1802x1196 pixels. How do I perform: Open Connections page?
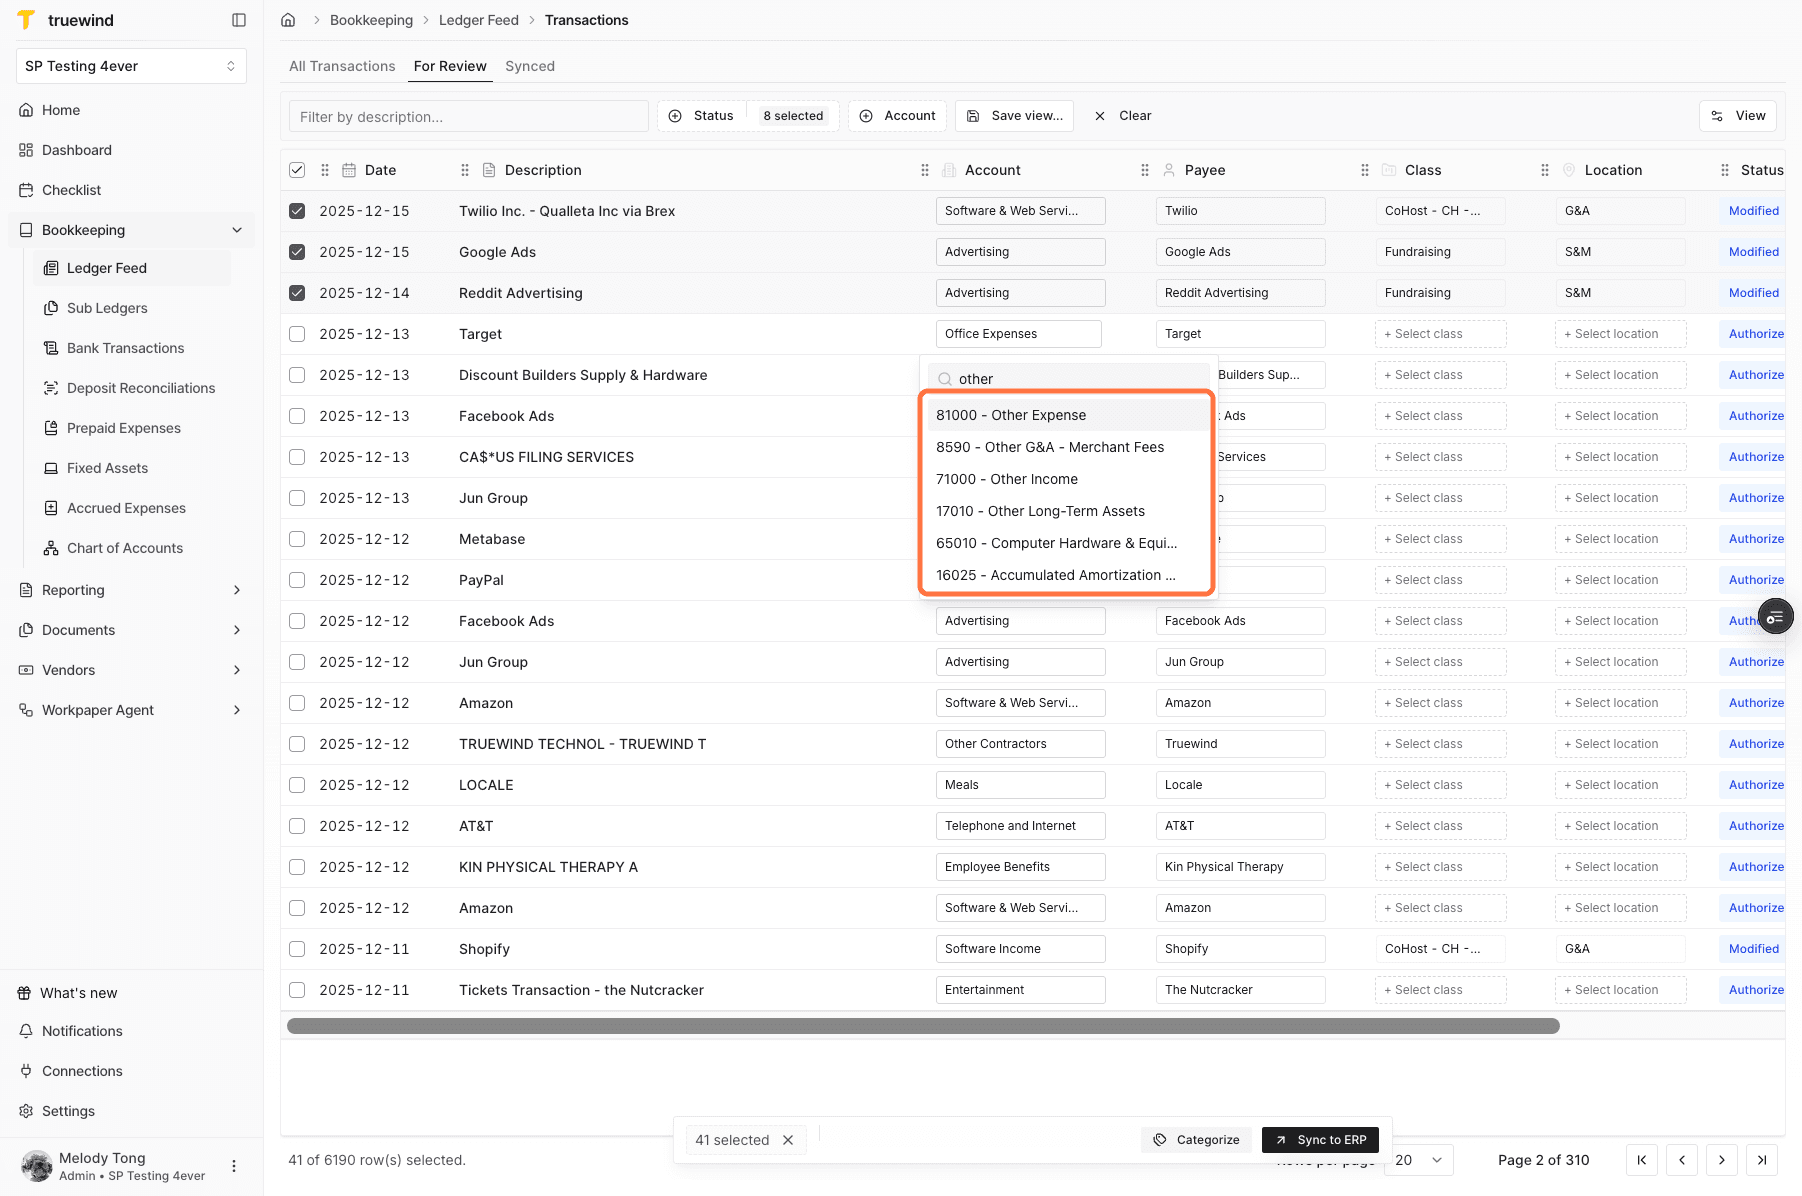(82, 1071)
